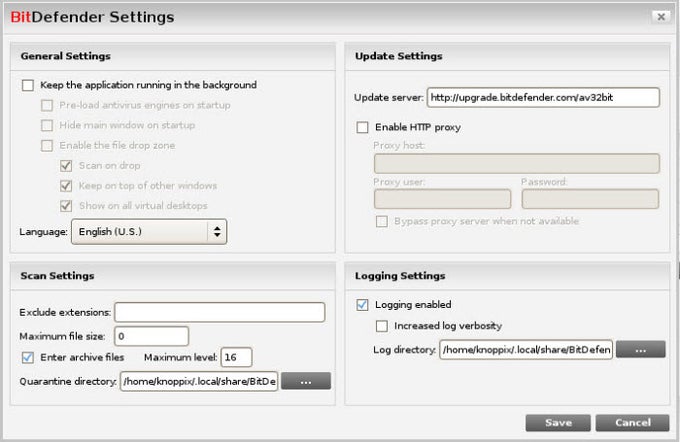Click the Quarantine directory path field
Viewport: 680px width, 442px height.
pyautogui.click(x=199, y=381)
